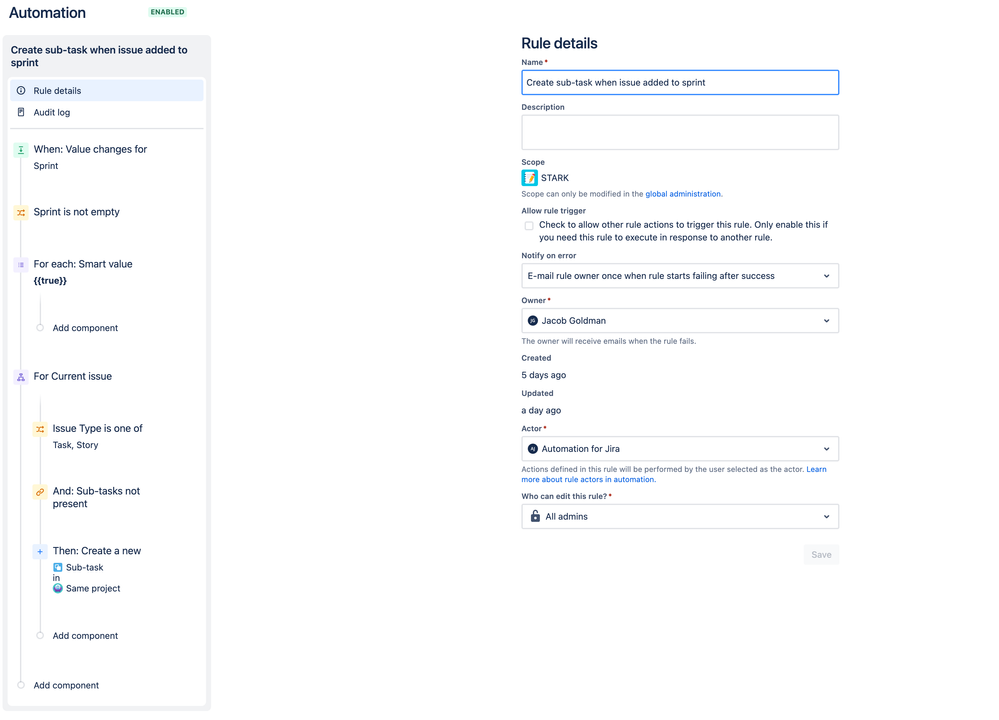Expand the Who can edit this rule dropdown
The height and width of the screenshot is (720, 999).
[680, 516]
